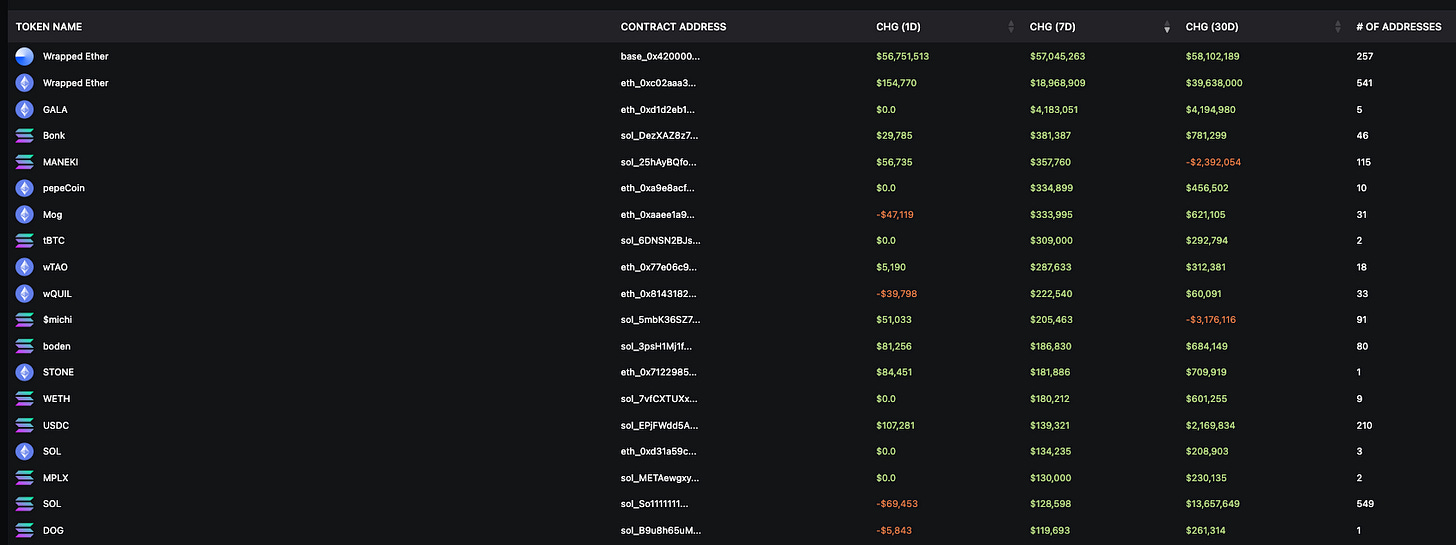
Task: Click the CHG (7D) header label
Action: (x=1052, y=26)
